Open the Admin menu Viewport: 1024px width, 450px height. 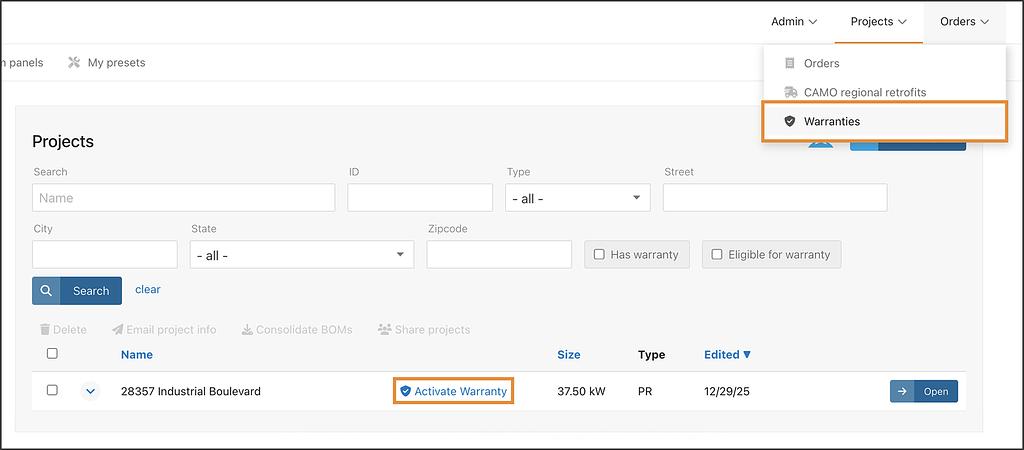click(x=794, y=21)
